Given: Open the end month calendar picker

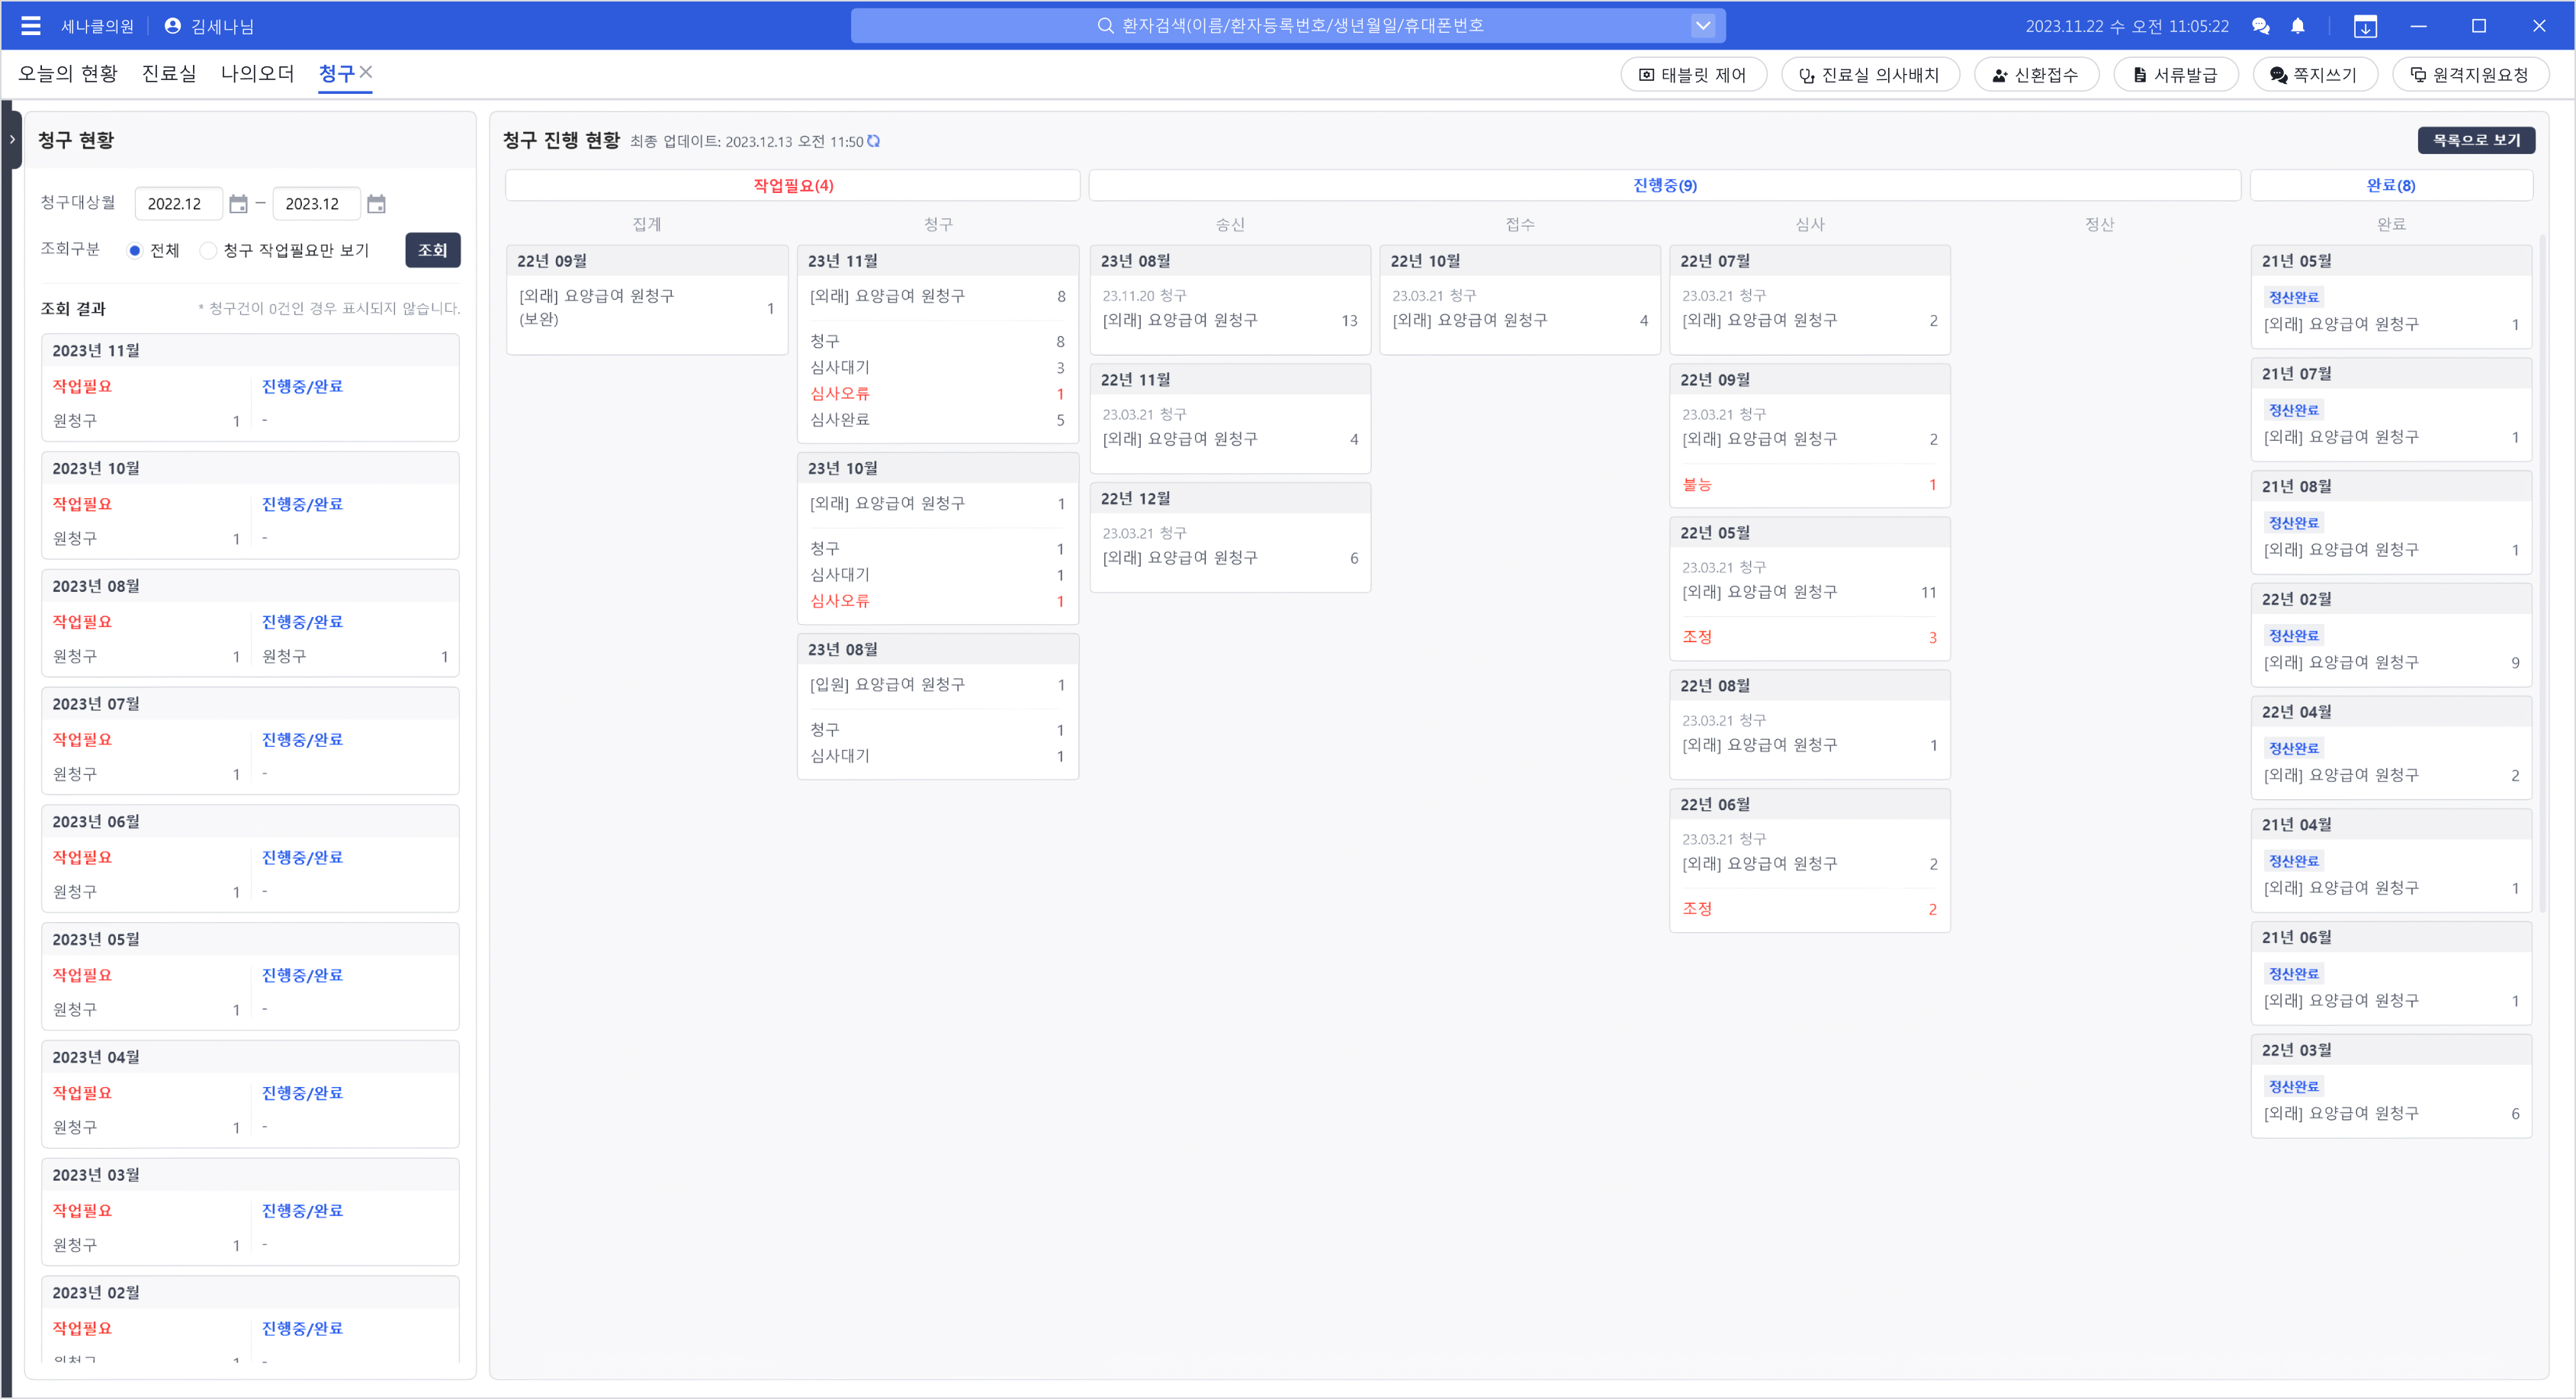Looking at the screenshot, I should pos(376,204).
